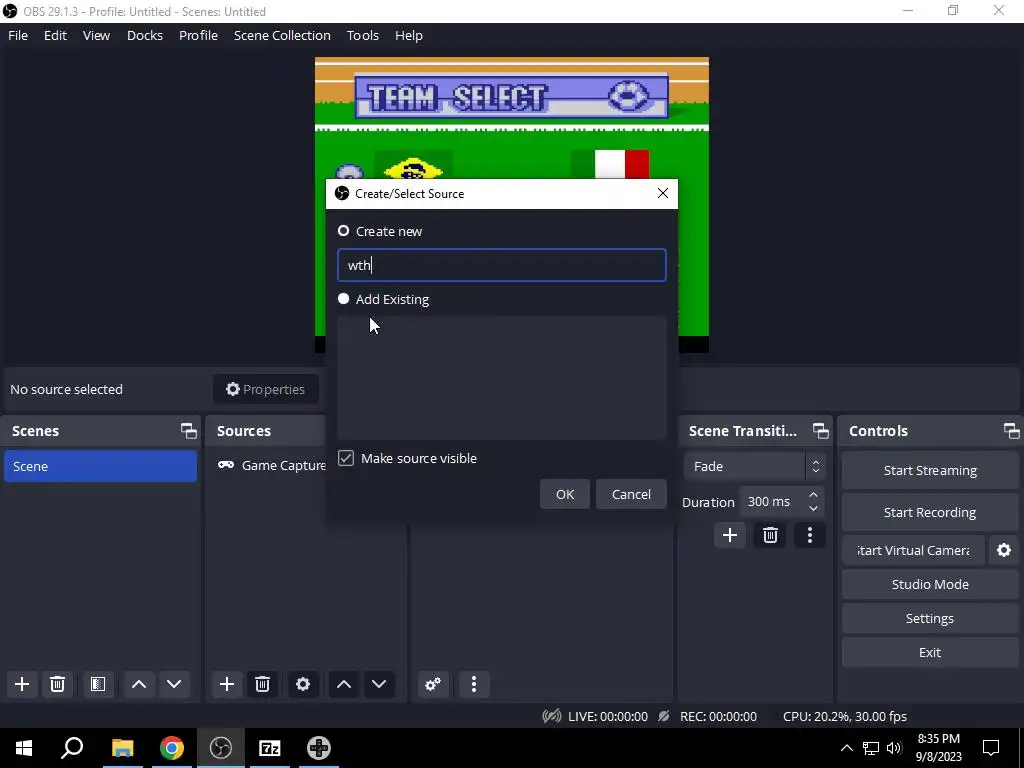Image resolution: width=1024 pixels, height=768 pixels.
Task: Open the Edit menu
Action: [x=56, y=35]
